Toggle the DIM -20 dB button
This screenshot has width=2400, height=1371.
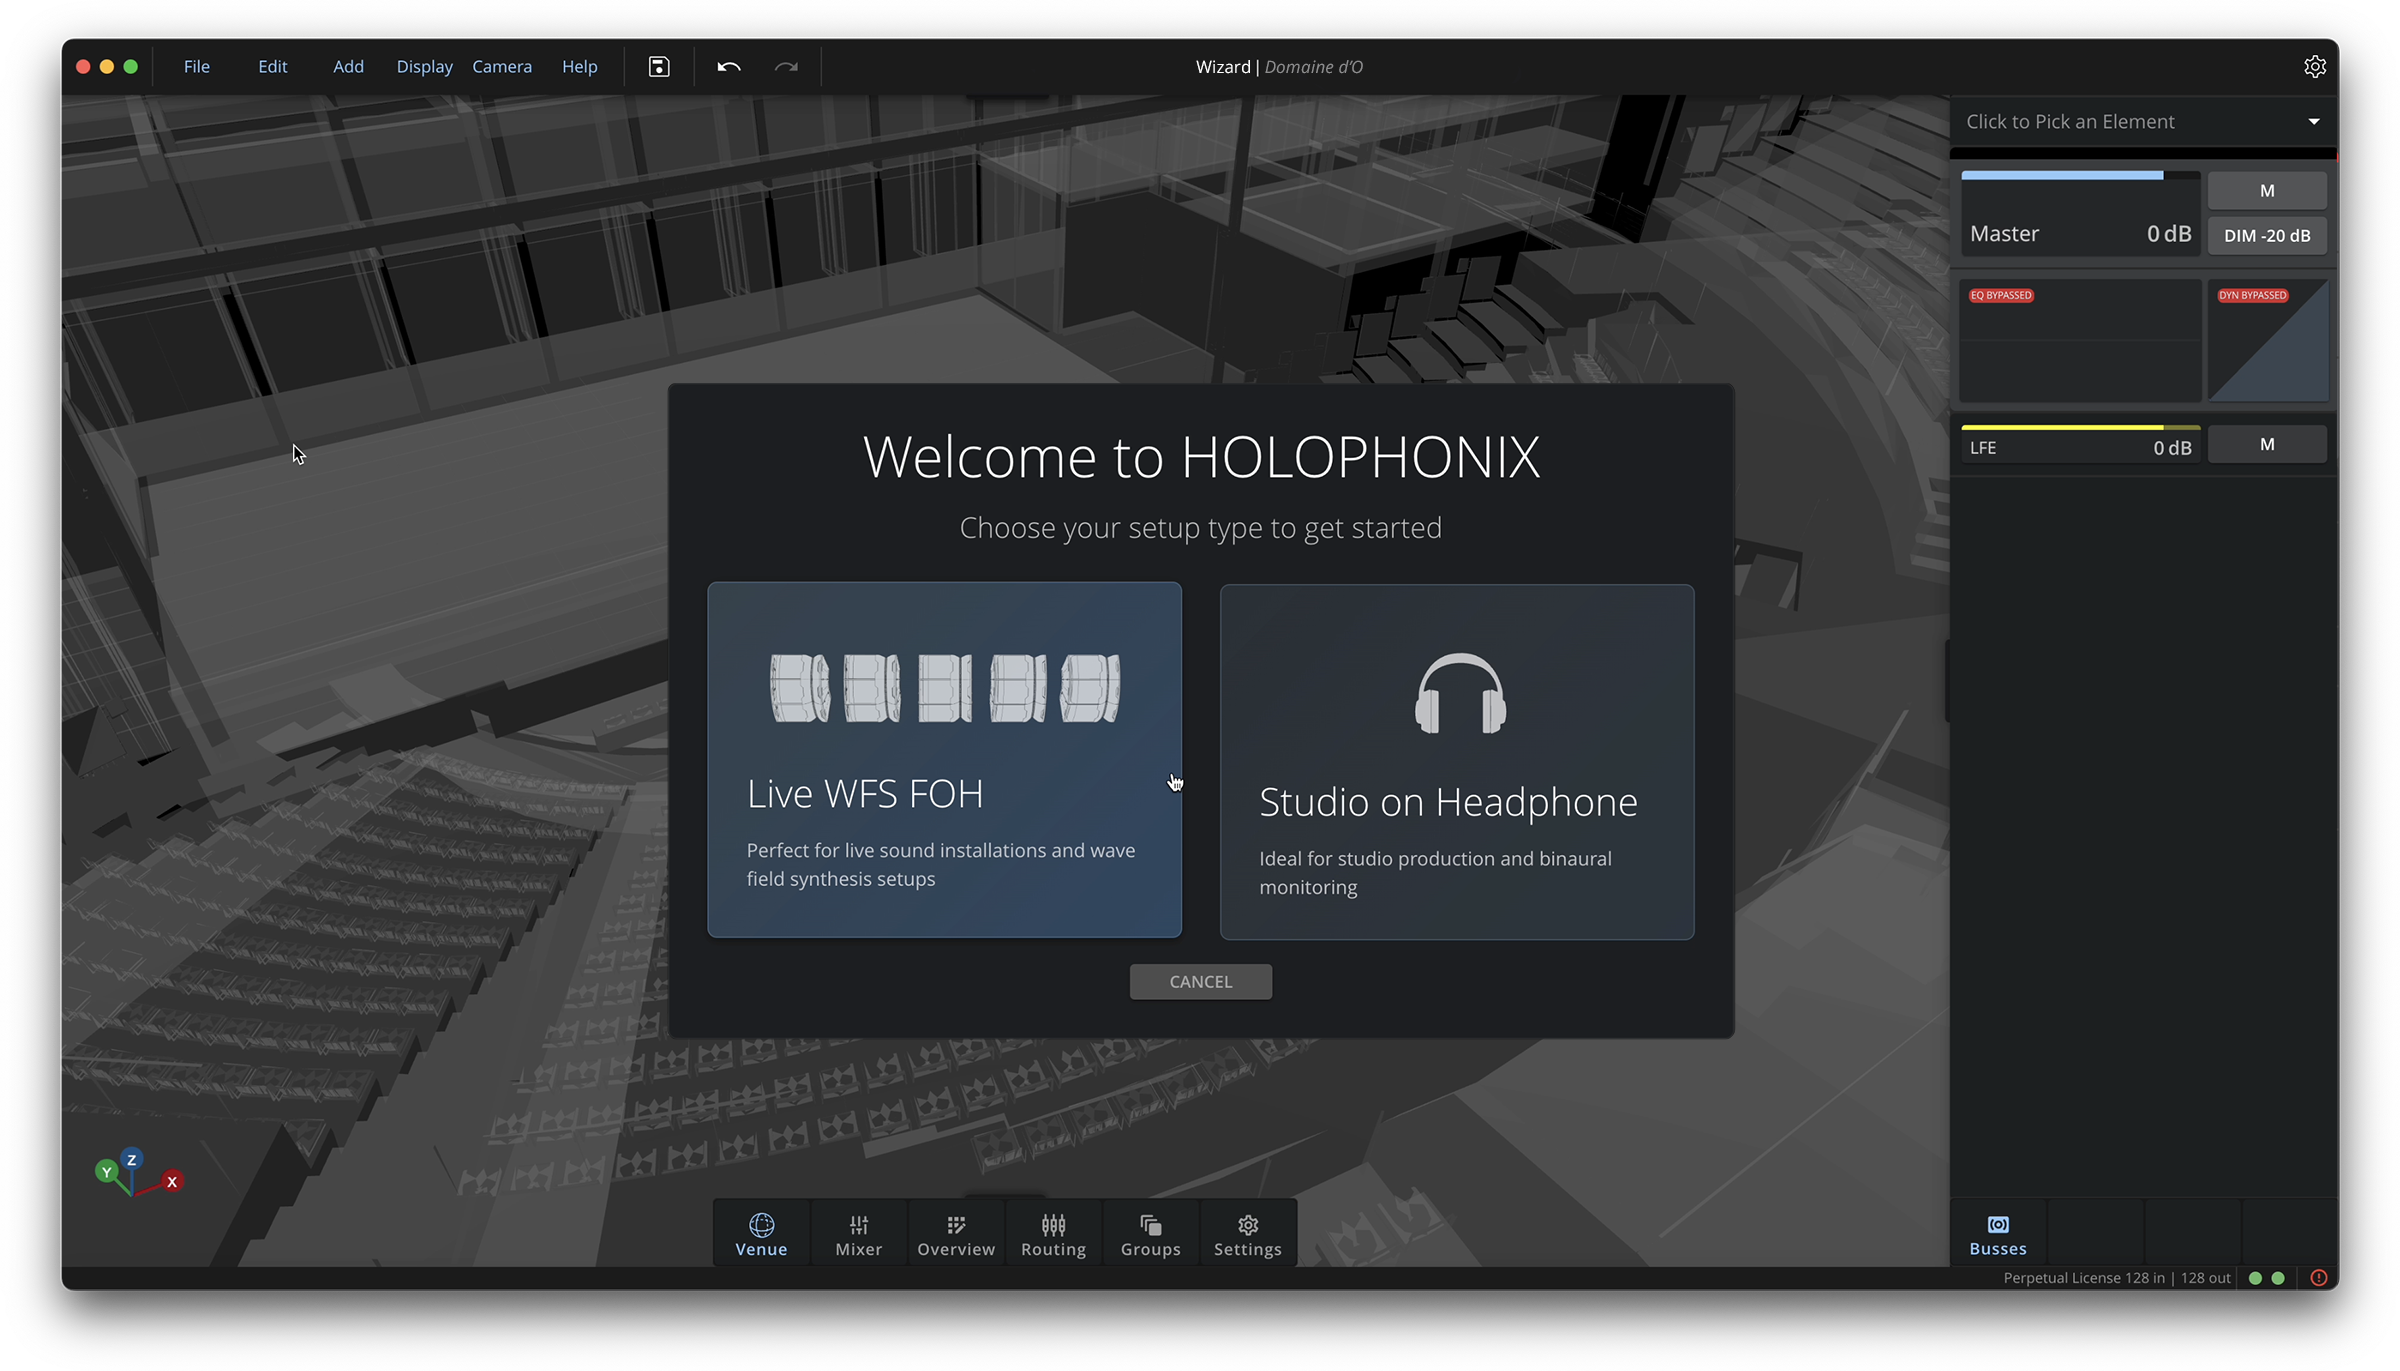2266,236
